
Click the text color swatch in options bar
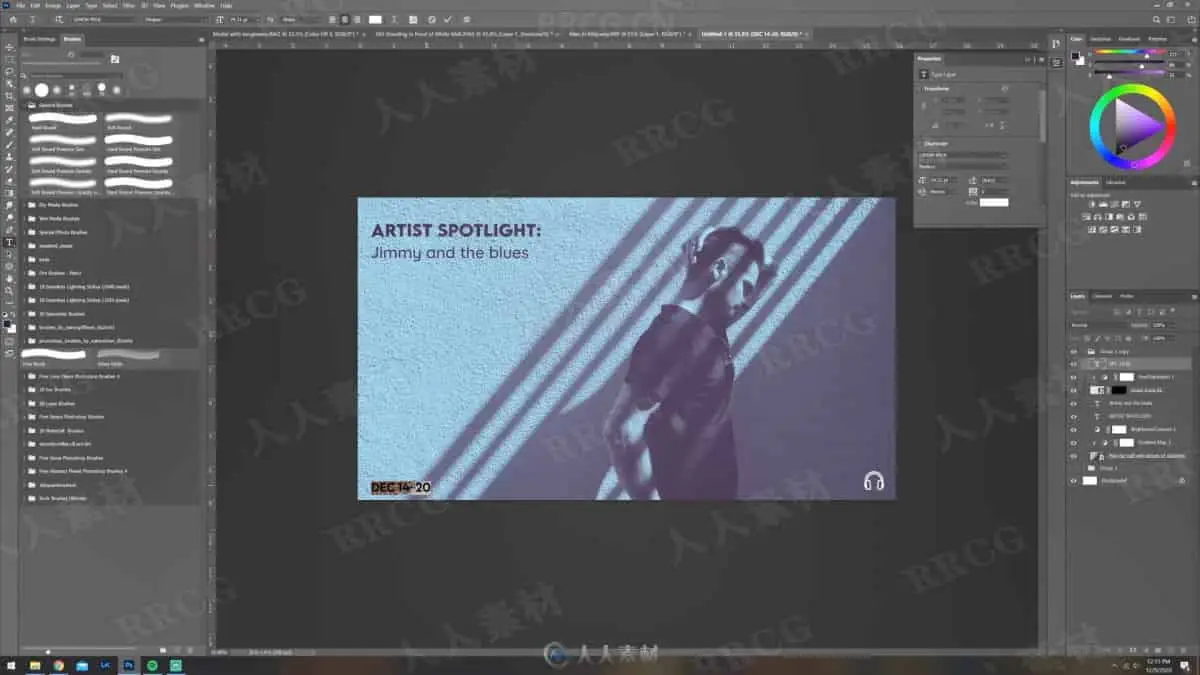pyautogui.click(x=375, y=19)
